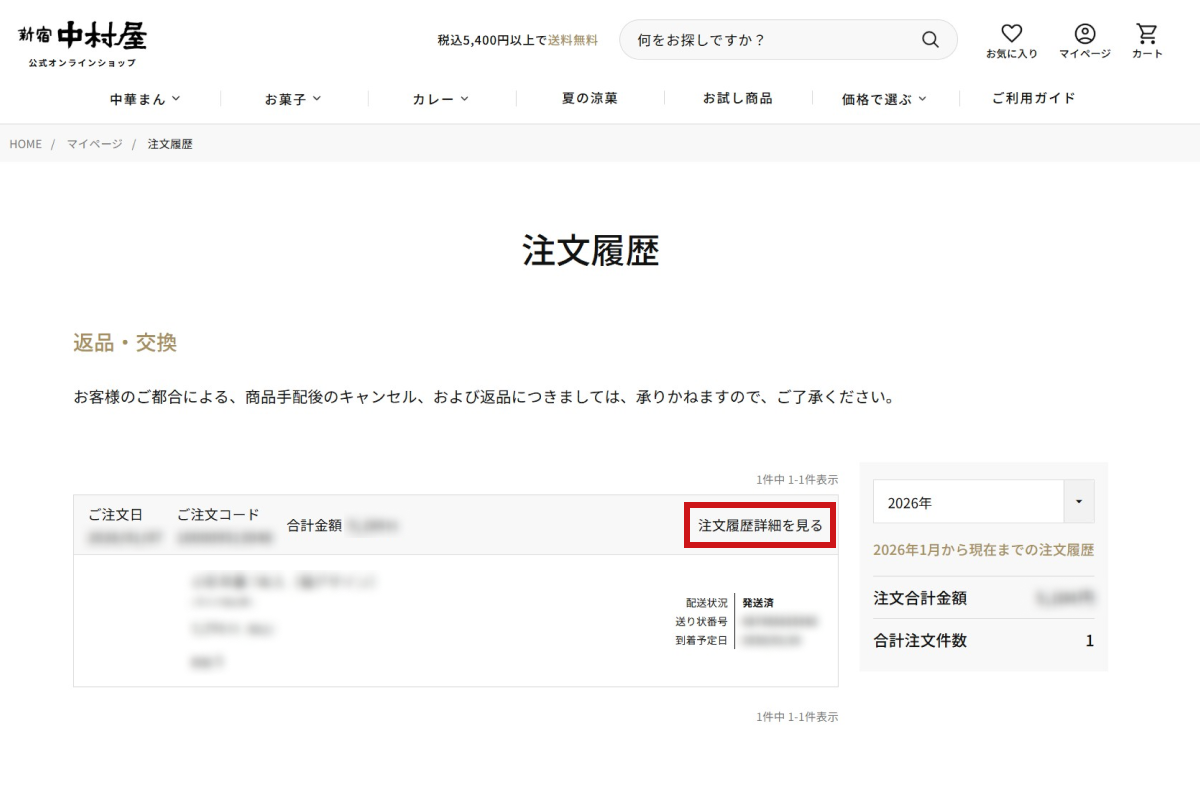1200x800 pixels.
Task: Open the お試し商品 menu item
Action: pyautogui.click(x=737, y=98)
